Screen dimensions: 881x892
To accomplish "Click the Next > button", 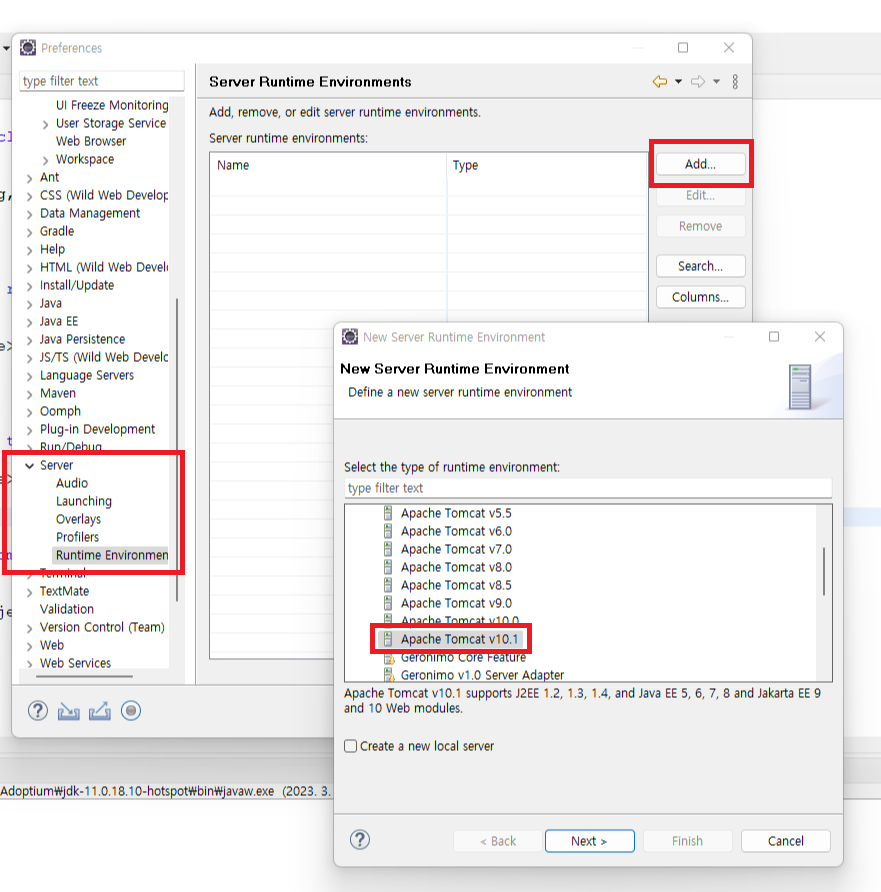I will (590, 841).
